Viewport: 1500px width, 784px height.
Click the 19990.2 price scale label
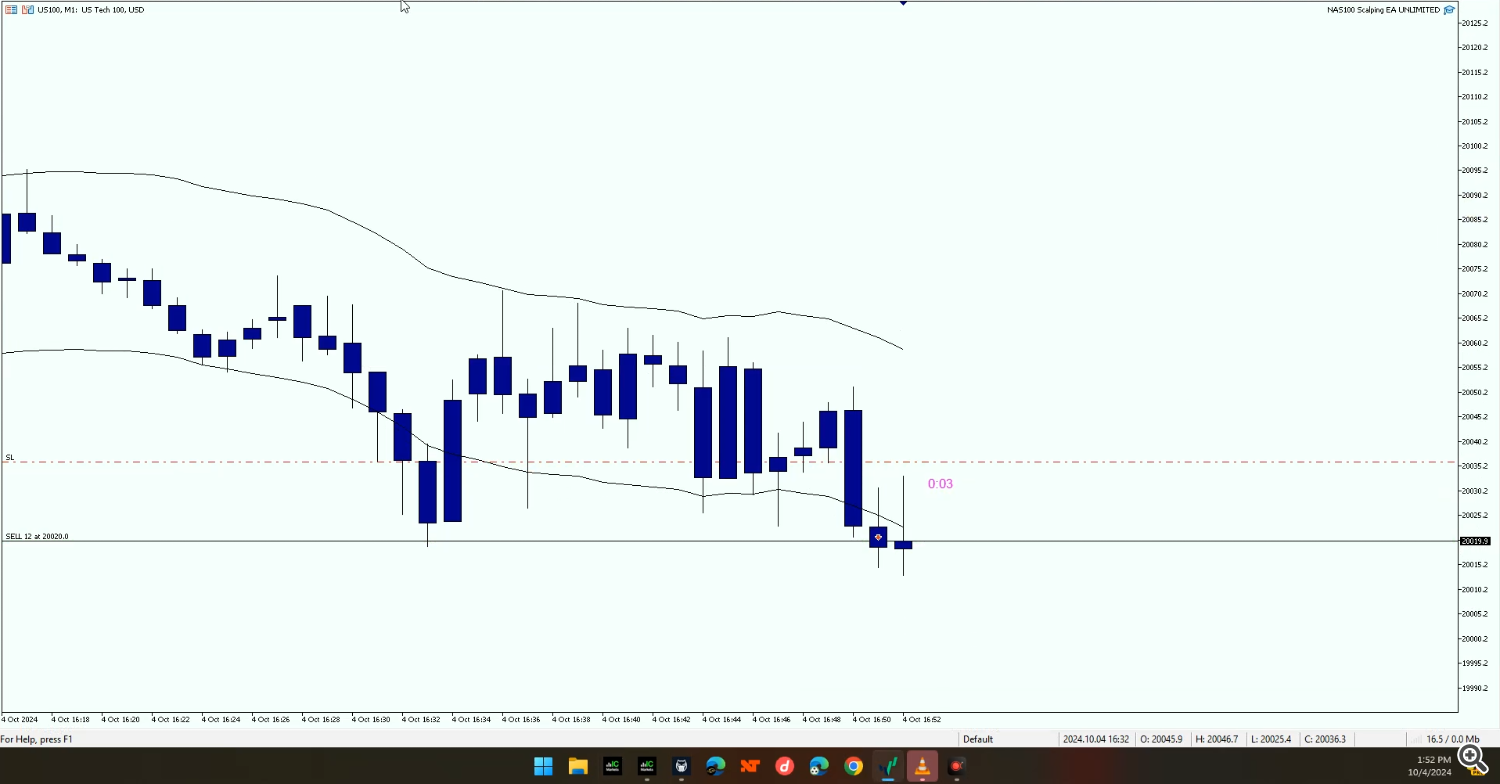[x=1475, y=688]
